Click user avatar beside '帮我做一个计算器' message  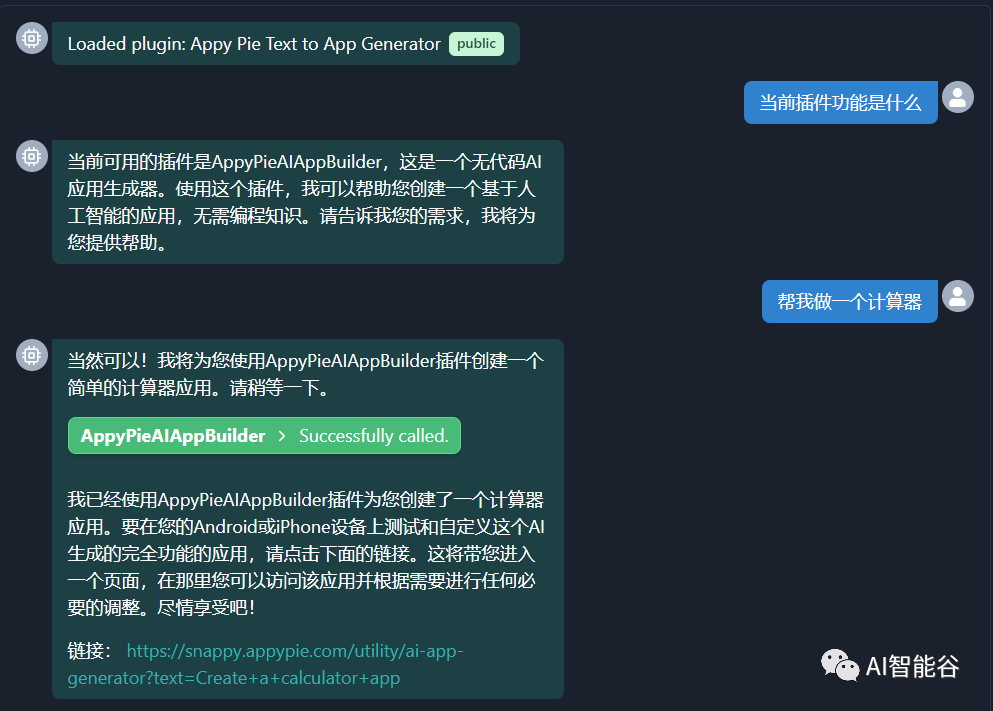coord(958,296)
